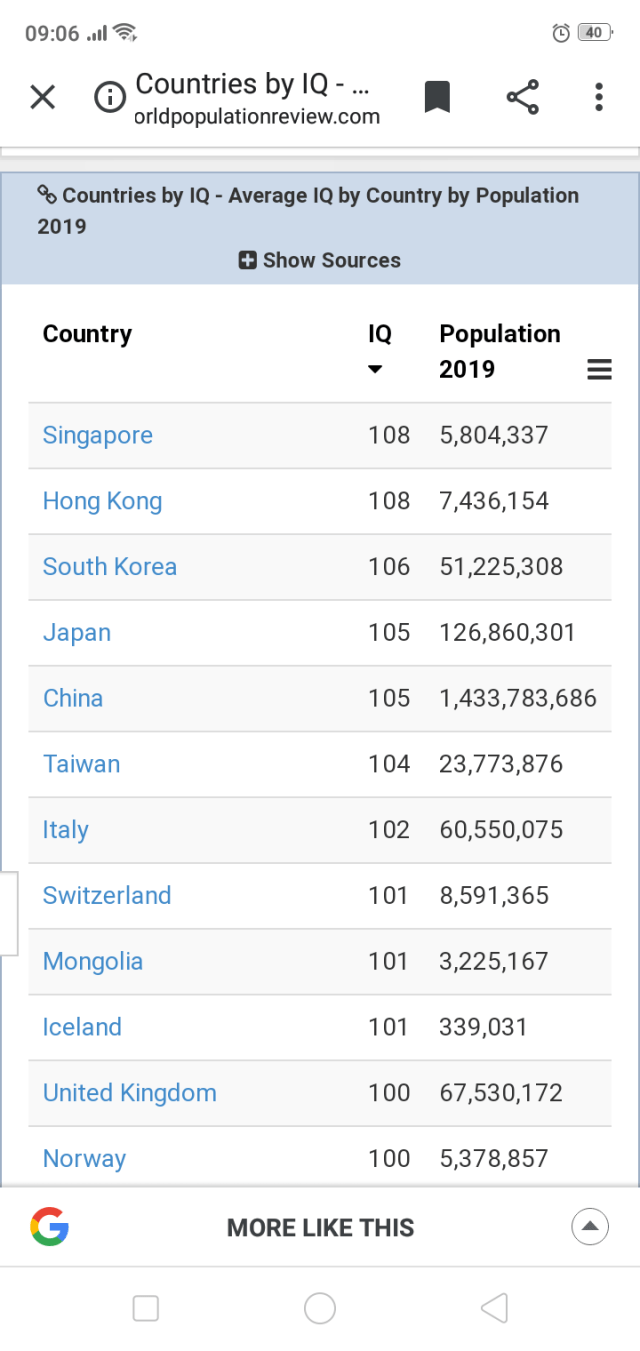Open the table hamburger menu
The image size is (640, 1351).
[x=599, y=370]
